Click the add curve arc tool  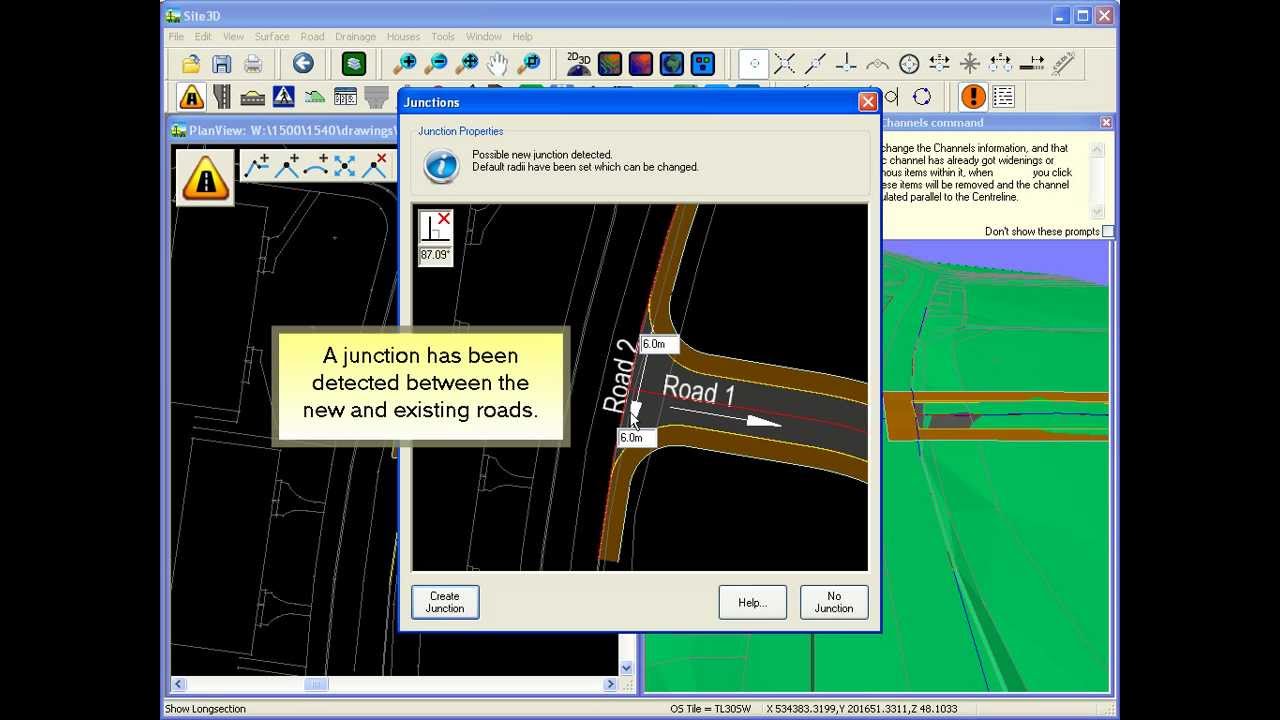pos(316,166)
